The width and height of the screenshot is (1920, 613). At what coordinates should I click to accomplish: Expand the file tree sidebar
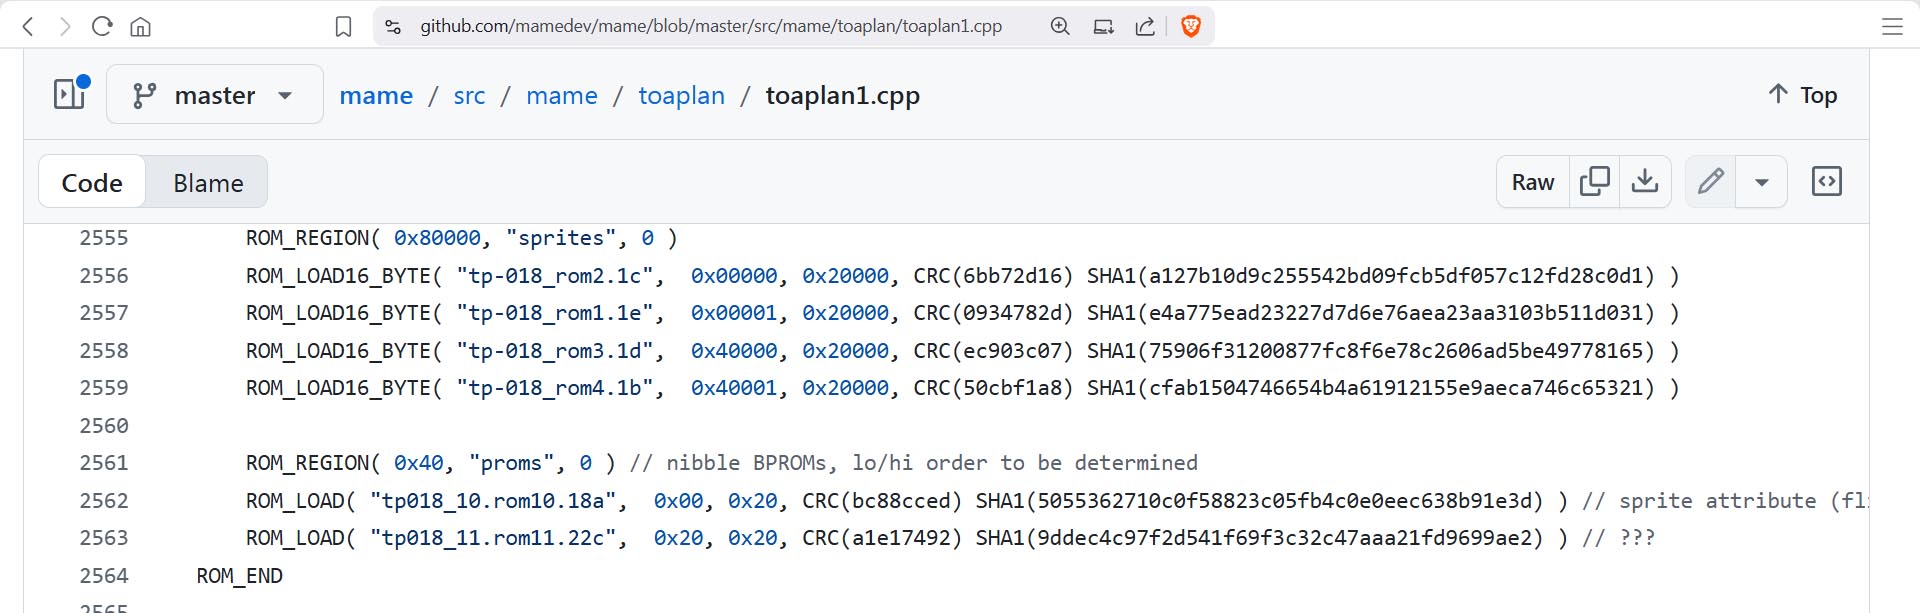pyautogui.click(x=70, y=94)
